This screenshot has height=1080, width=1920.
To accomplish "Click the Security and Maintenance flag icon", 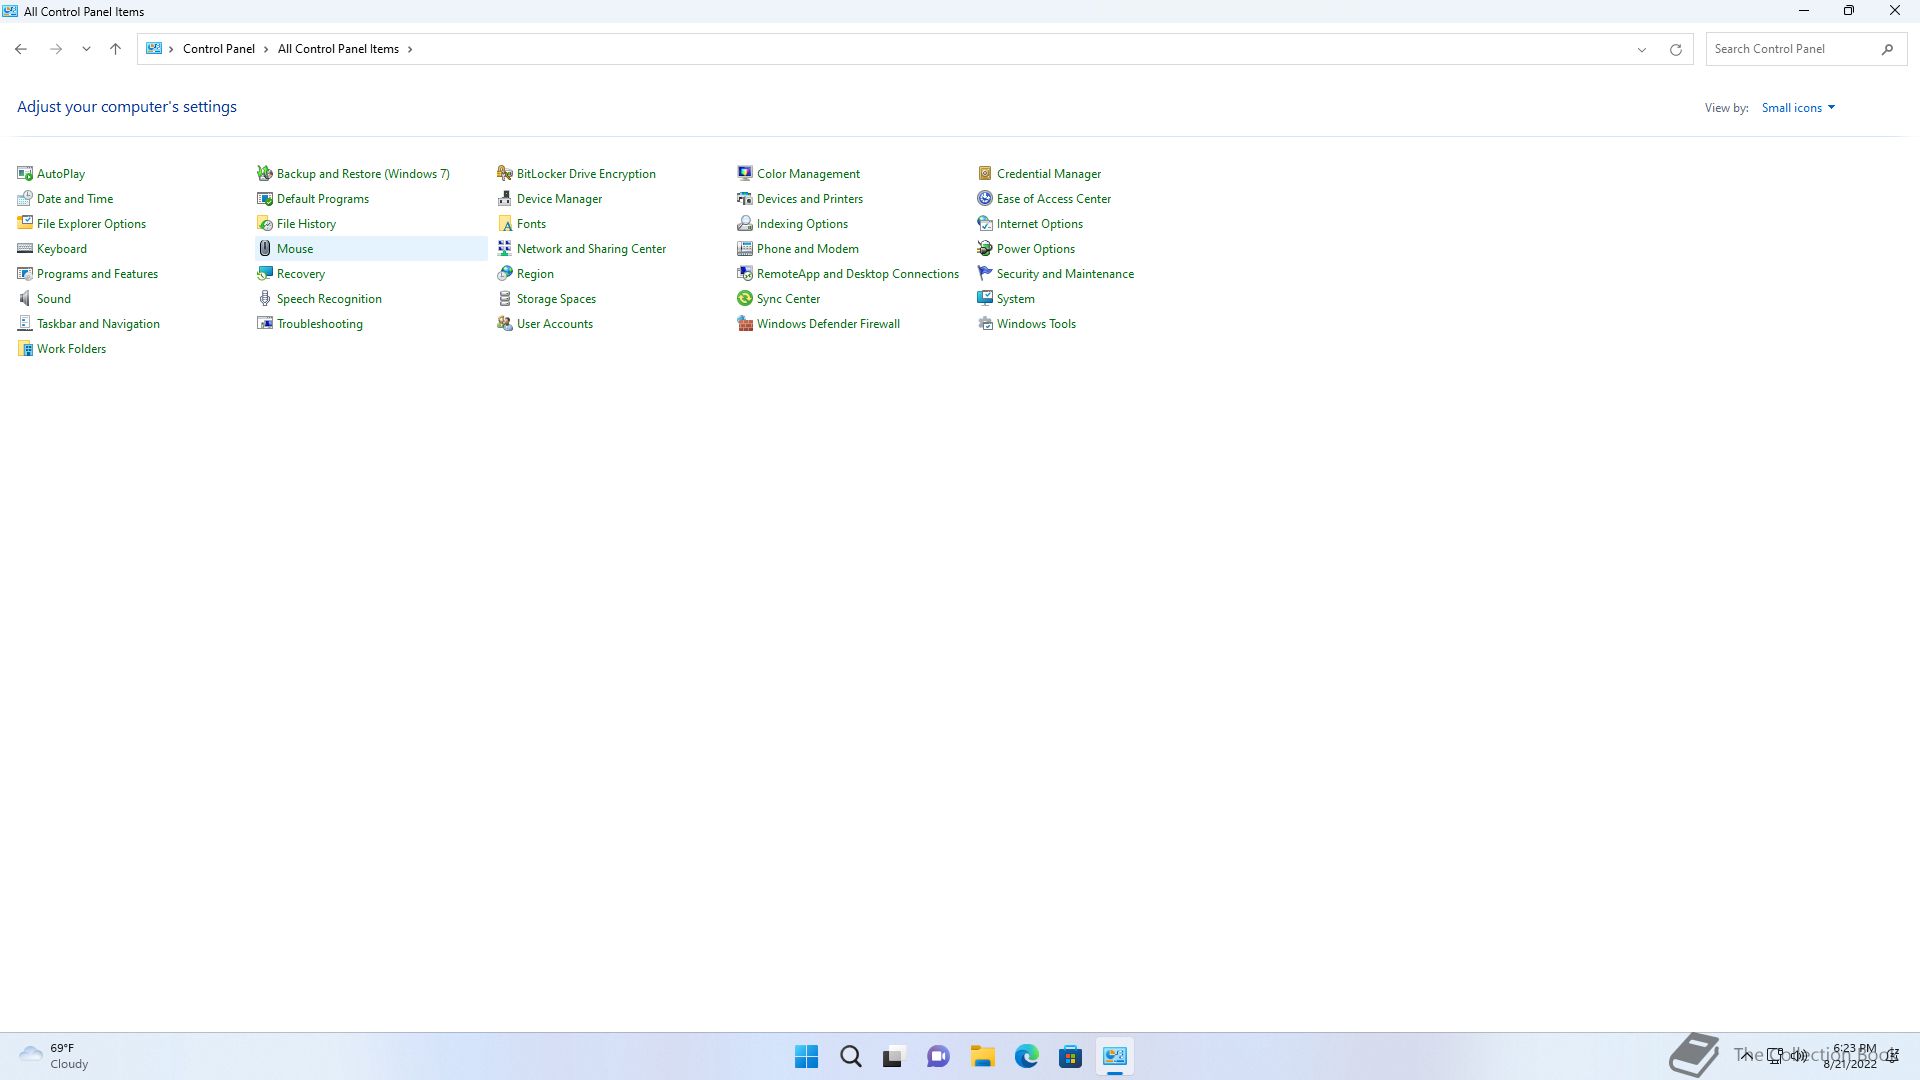I will (985, 274).
